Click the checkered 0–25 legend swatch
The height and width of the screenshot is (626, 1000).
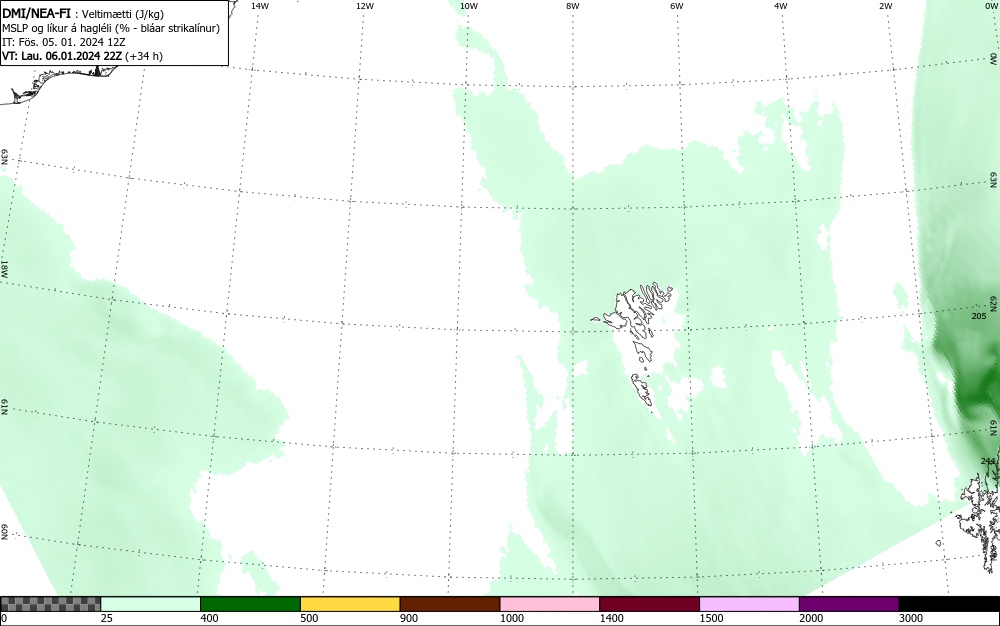(50, 604)
